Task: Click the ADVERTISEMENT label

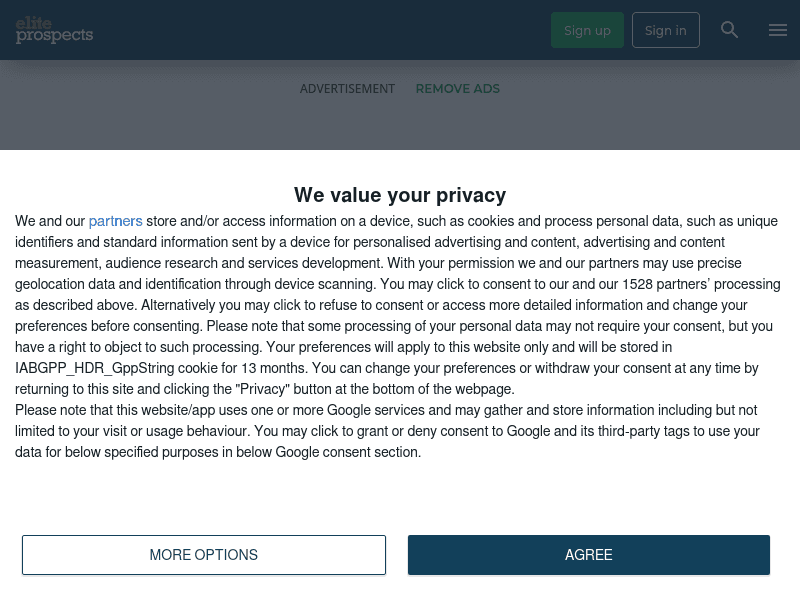Action: pyautogui.click(x=347, y=89)
